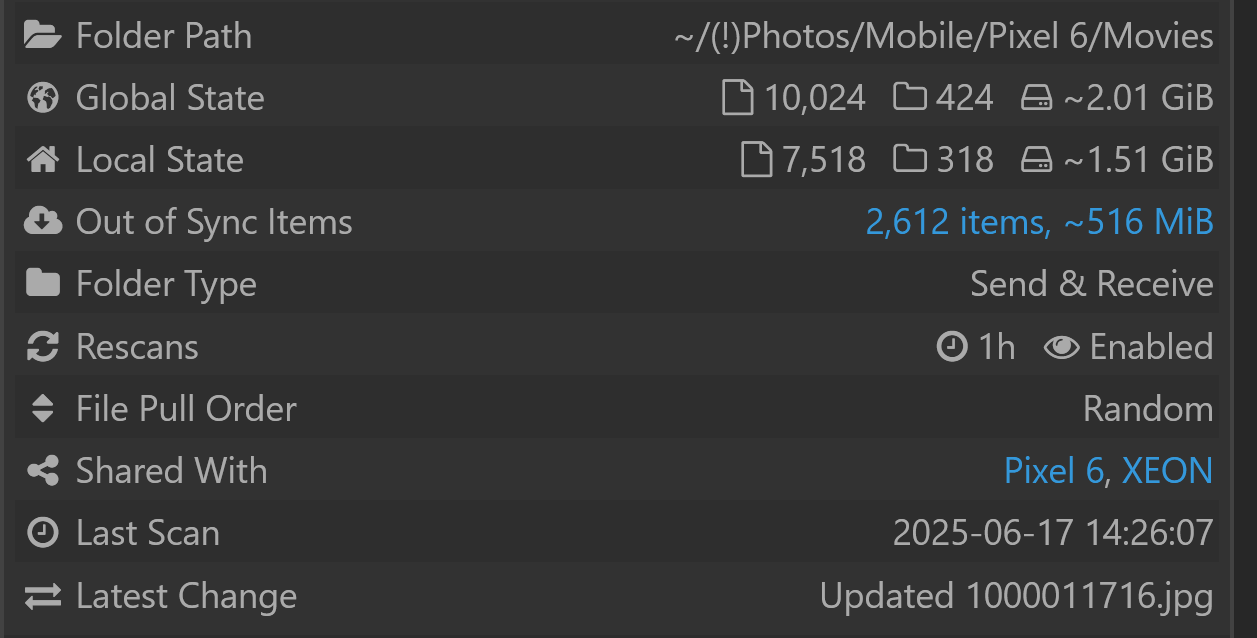The width and height of the screenshot is (1257, 638).
Task: Click the refresh arrows icon beside Rescans
Action: [x=42, y=347]
